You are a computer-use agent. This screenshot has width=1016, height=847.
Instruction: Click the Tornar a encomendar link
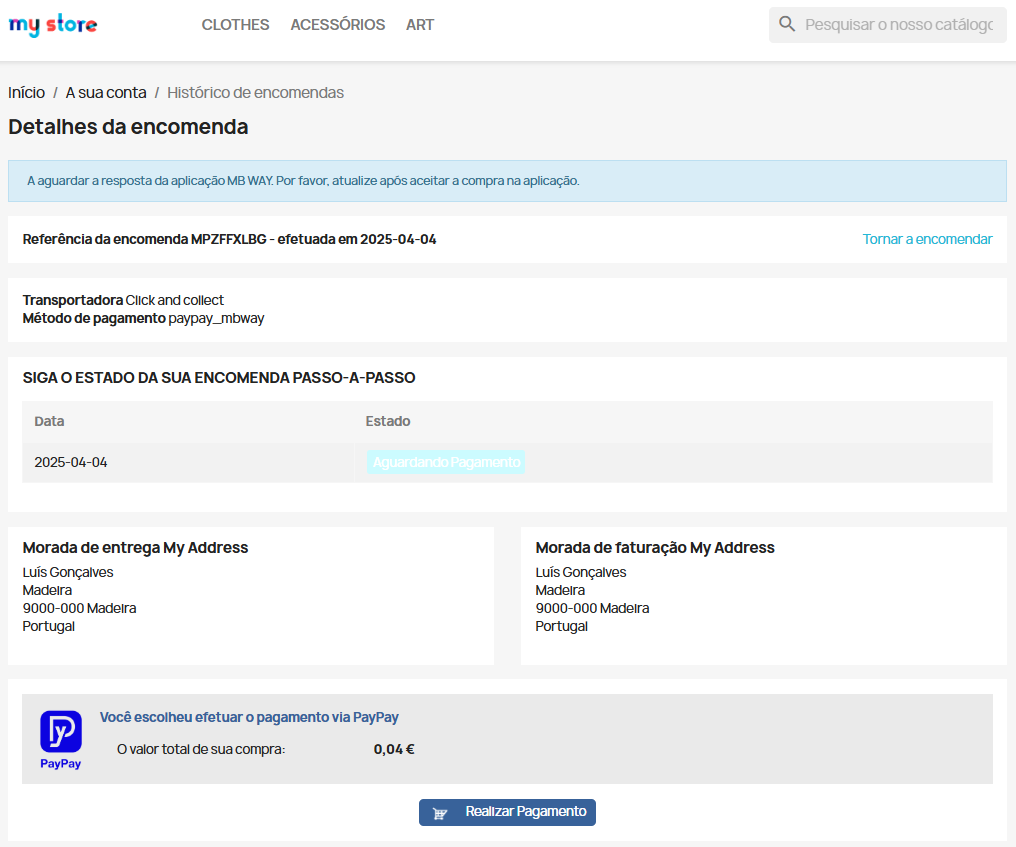tap(927, 239)
